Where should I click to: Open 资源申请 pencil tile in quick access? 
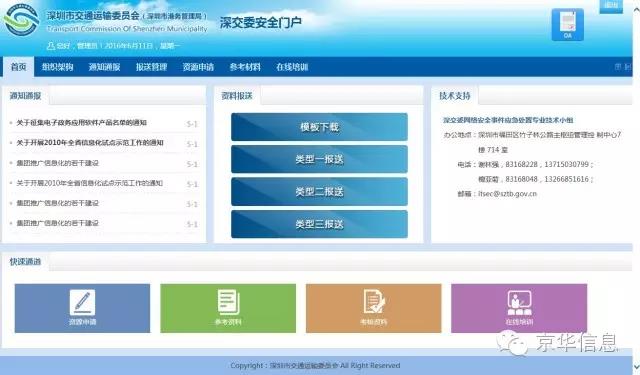pyautogui.click(x=82, y=308)
